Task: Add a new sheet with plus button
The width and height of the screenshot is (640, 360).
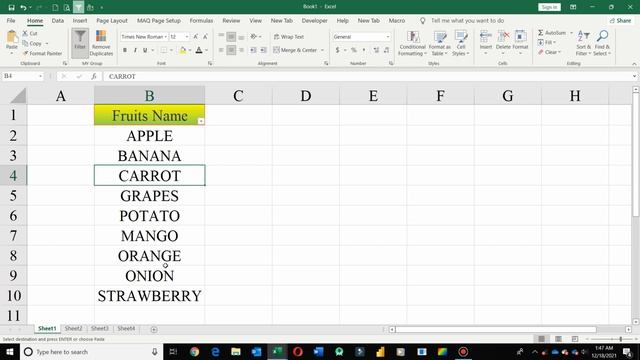Action: [x=154, y=329]
